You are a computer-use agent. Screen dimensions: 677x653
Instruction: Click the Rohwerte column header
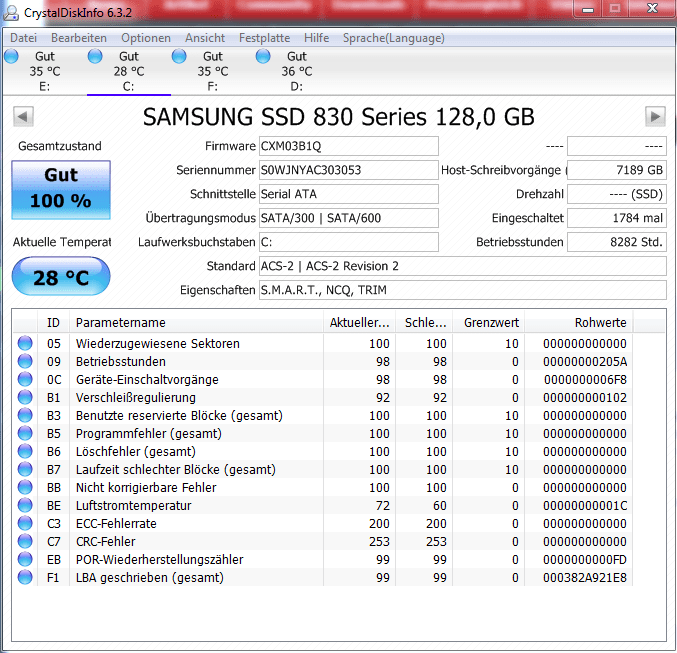579,322
